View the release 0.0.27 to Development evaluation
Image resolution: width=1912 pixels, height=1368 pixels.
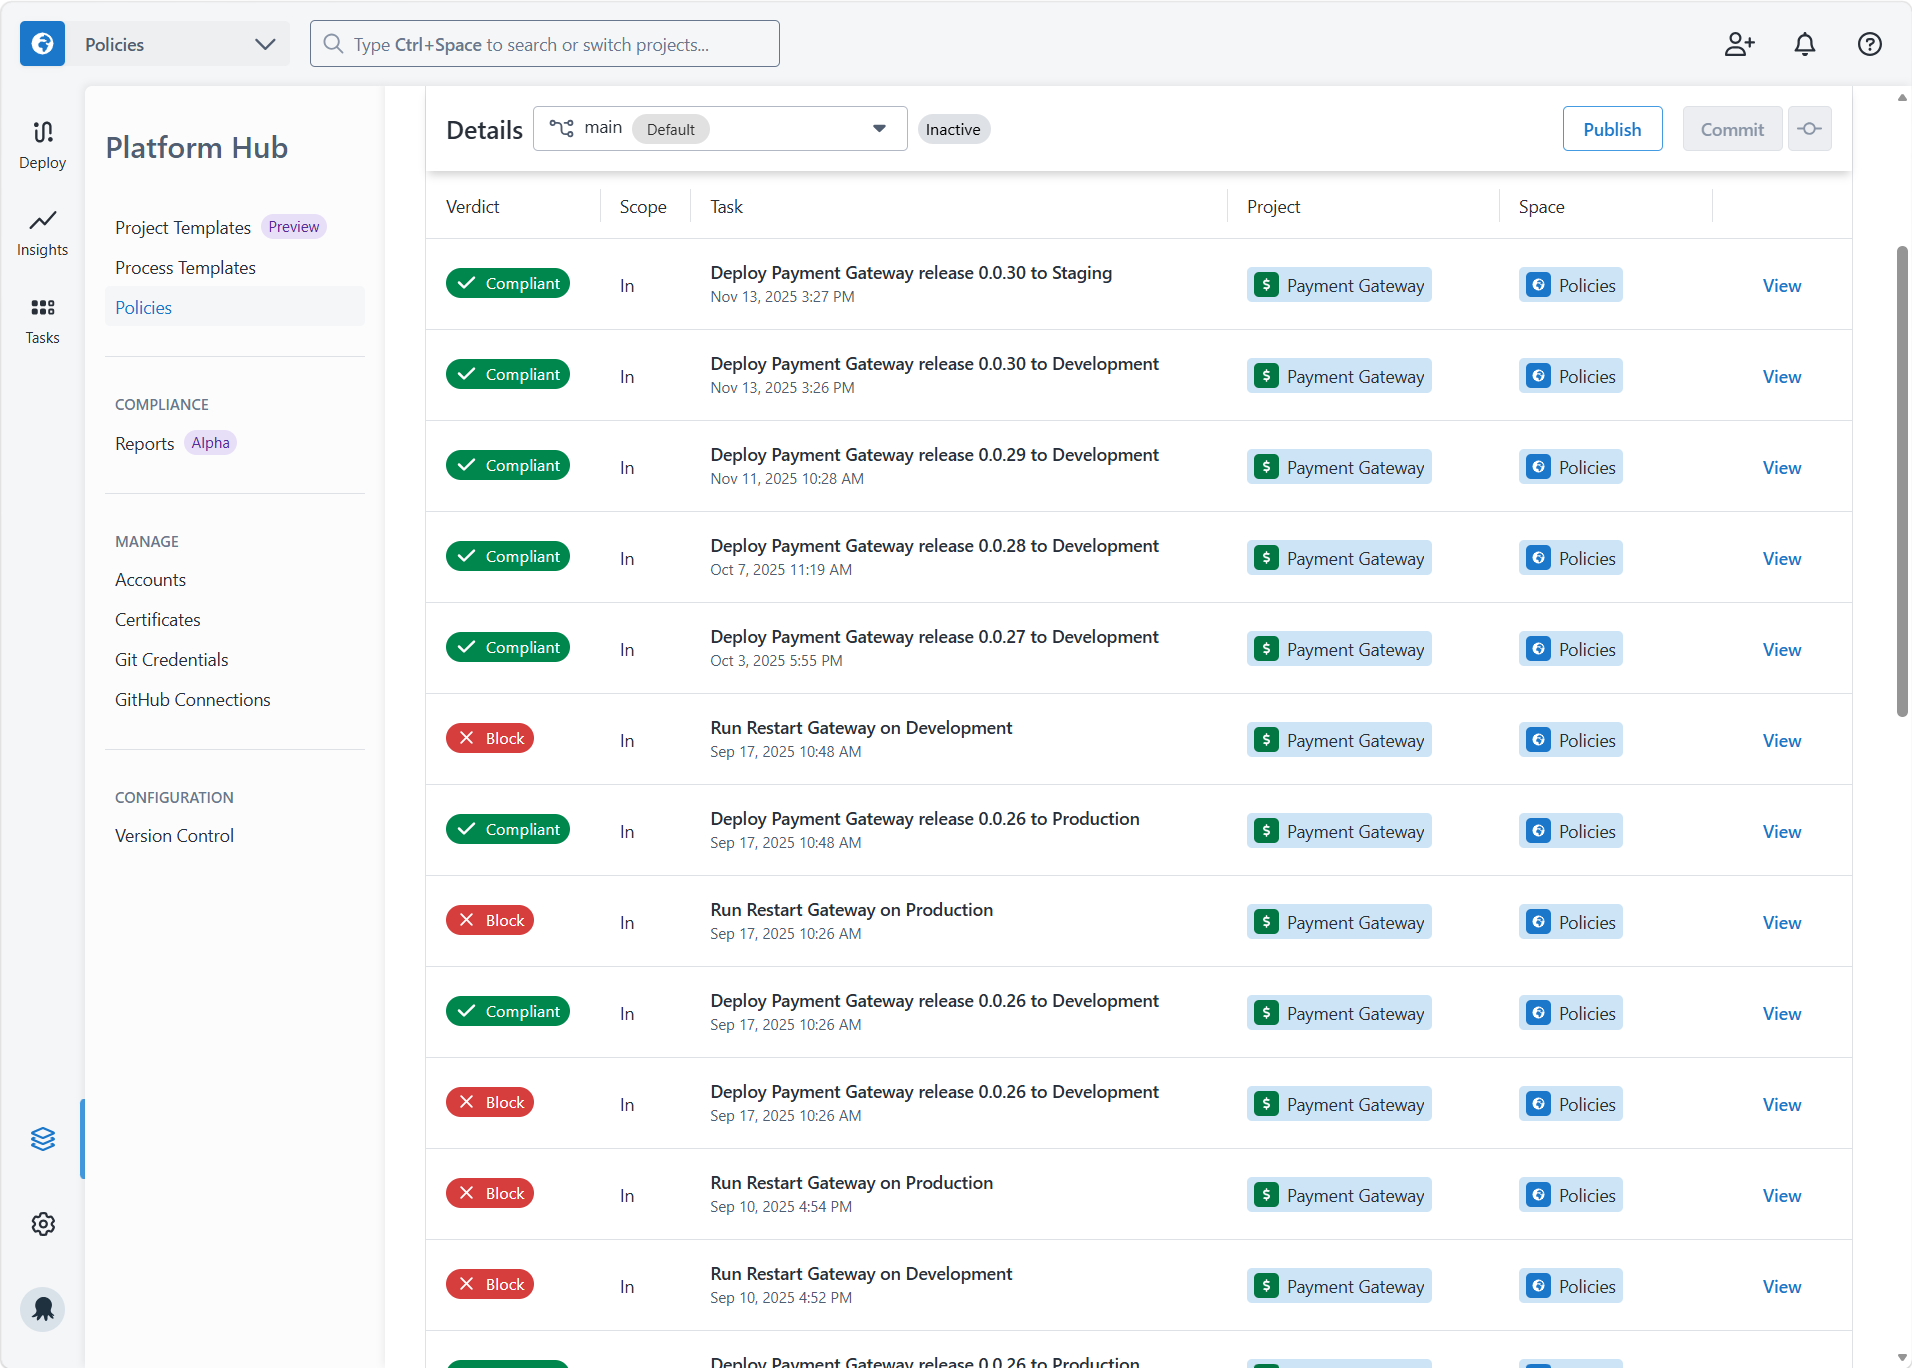coord(1781,649)
